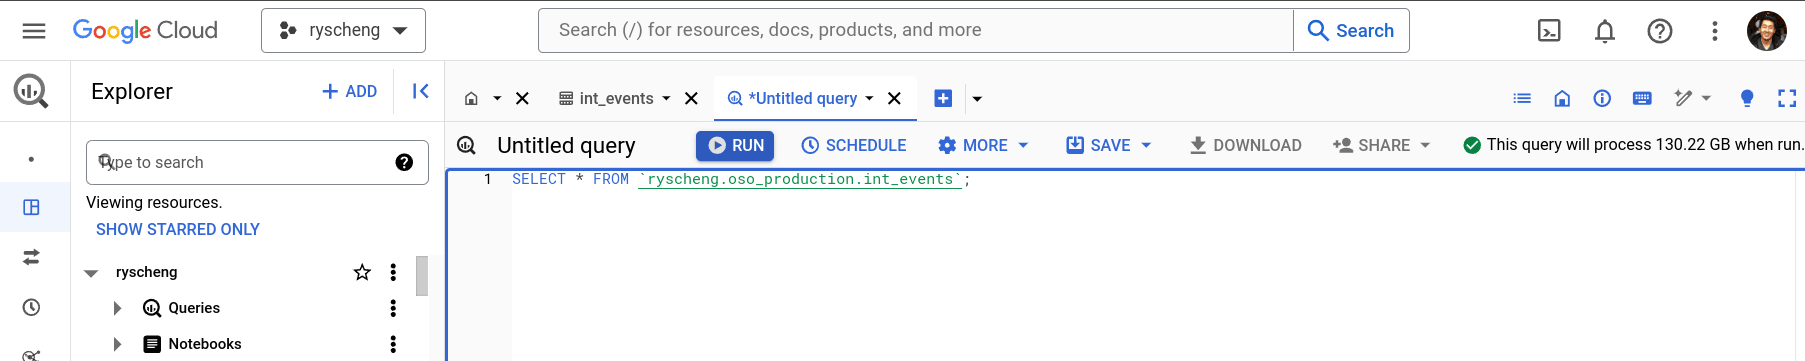The image size is (1805, 361).
Task: Open data transfers sidebar icon
Action: [x=31, y=257]
